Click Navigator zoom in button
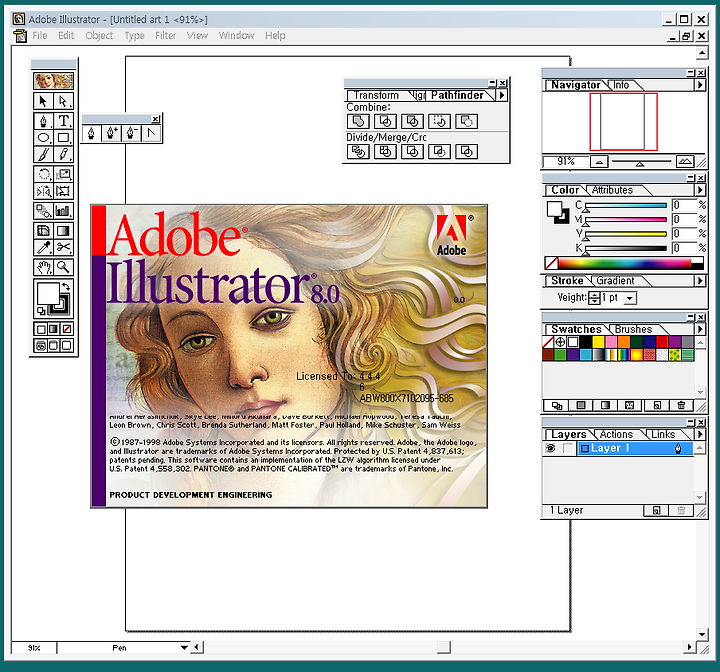Image resolution: width=720 pixels, height=672 pixels. [685, 162]
